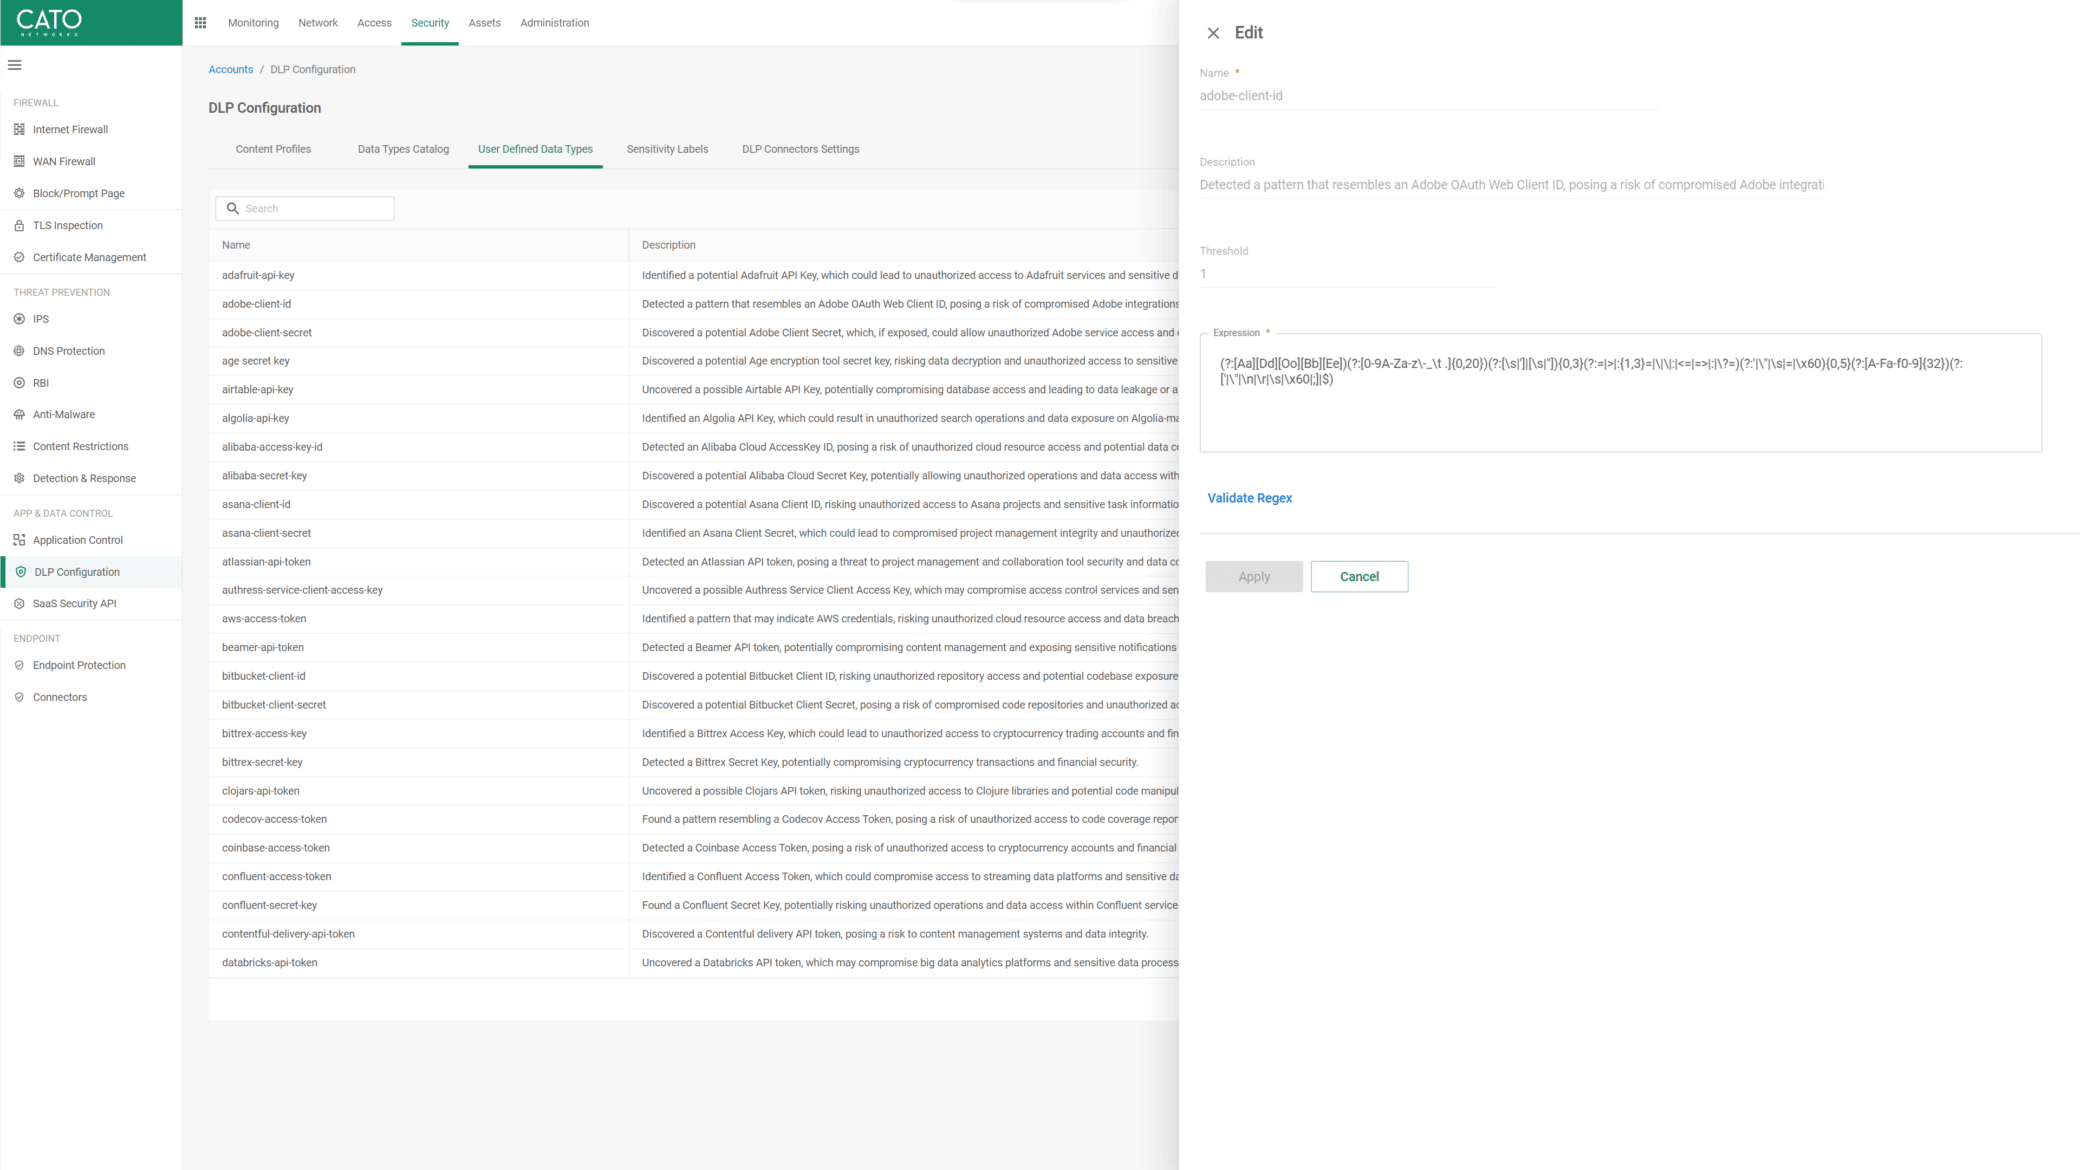2080x1170 pixels.
Task: Click the Threshold input field
Action: click(1346, 274)
